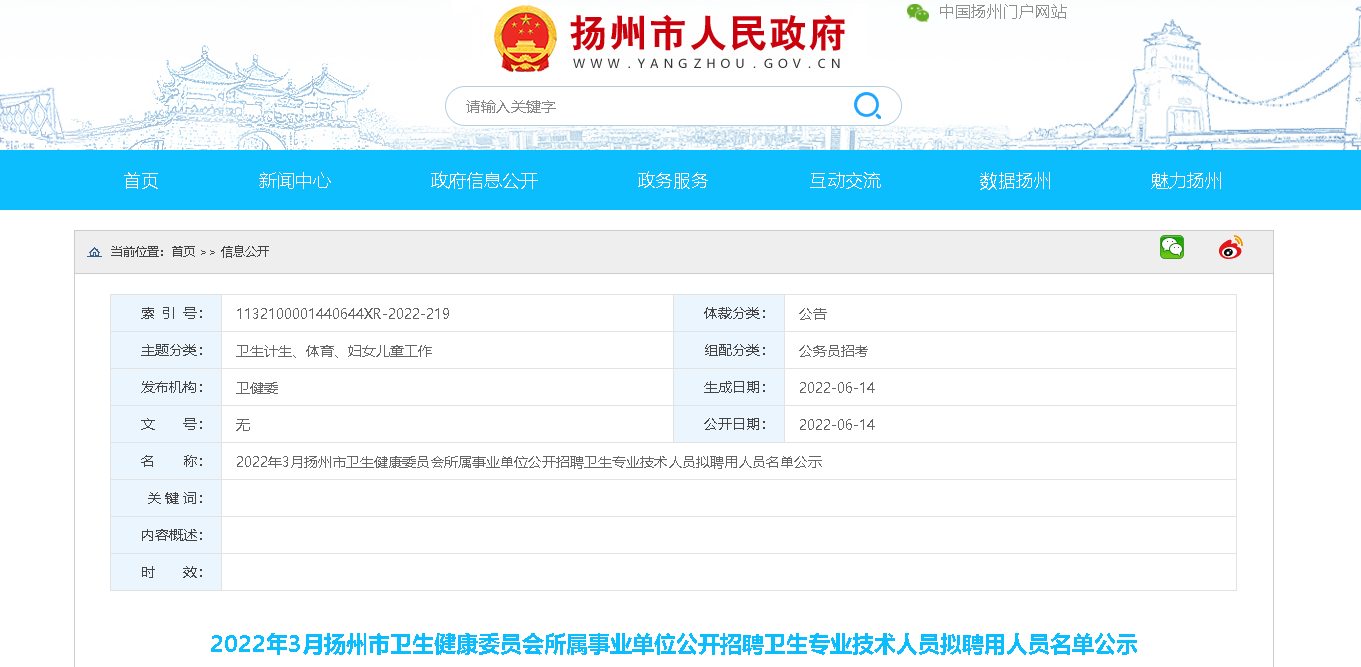Click the home icon in breadcrumb

pyautogui.click(x=95, y=252)
